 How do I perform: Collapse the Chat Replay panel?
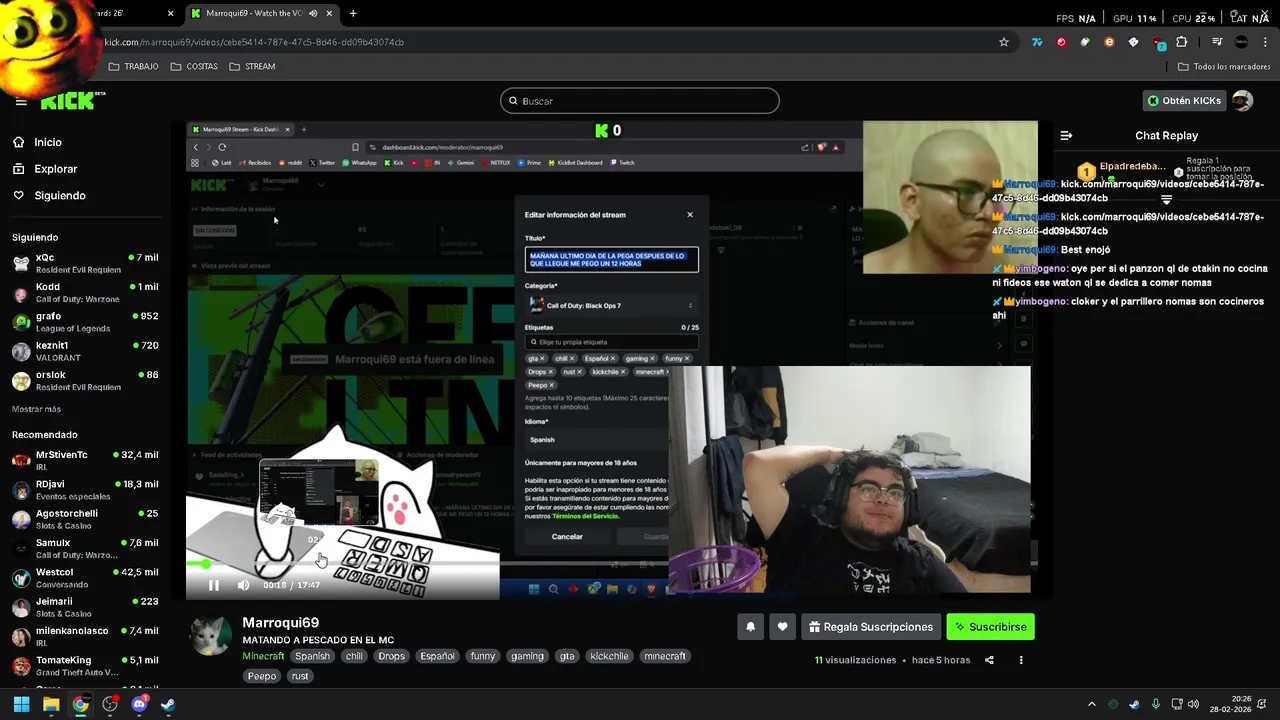click(1066, 135)
